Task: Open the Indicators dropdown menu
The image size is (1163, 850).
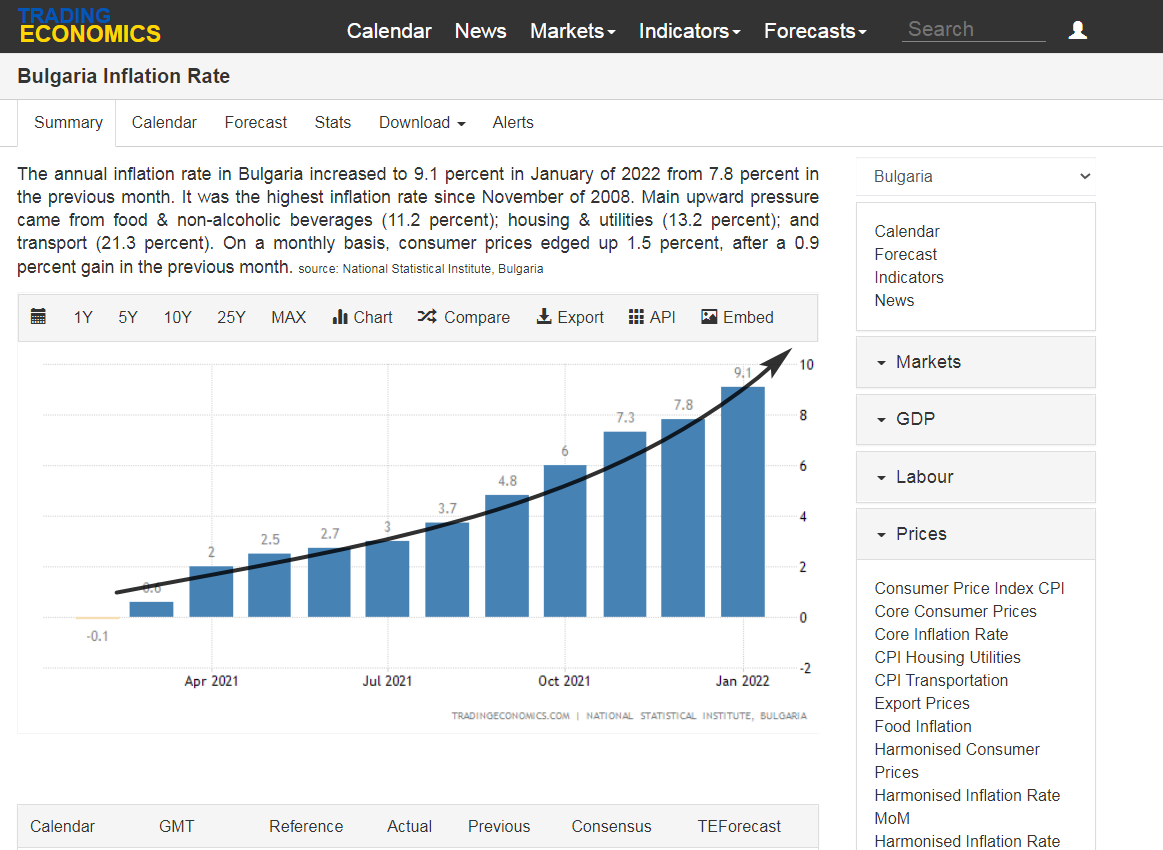Action: (x=689, y=31)
